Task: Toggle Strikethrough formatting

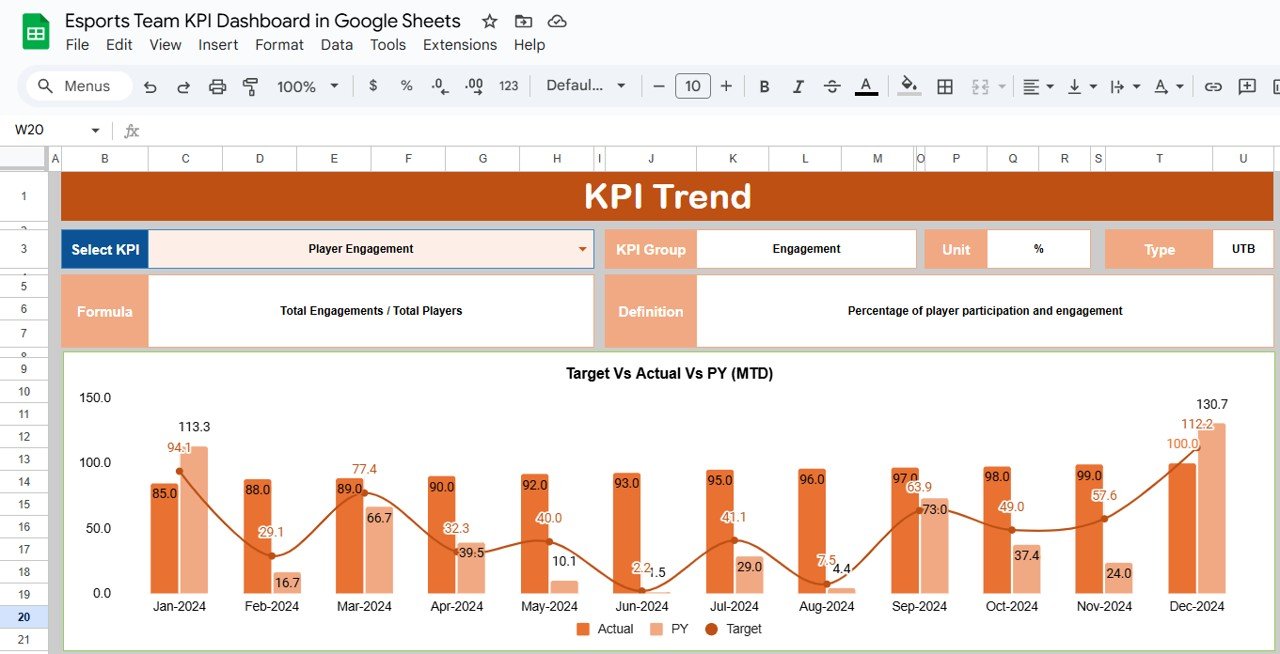Action: 831,87
